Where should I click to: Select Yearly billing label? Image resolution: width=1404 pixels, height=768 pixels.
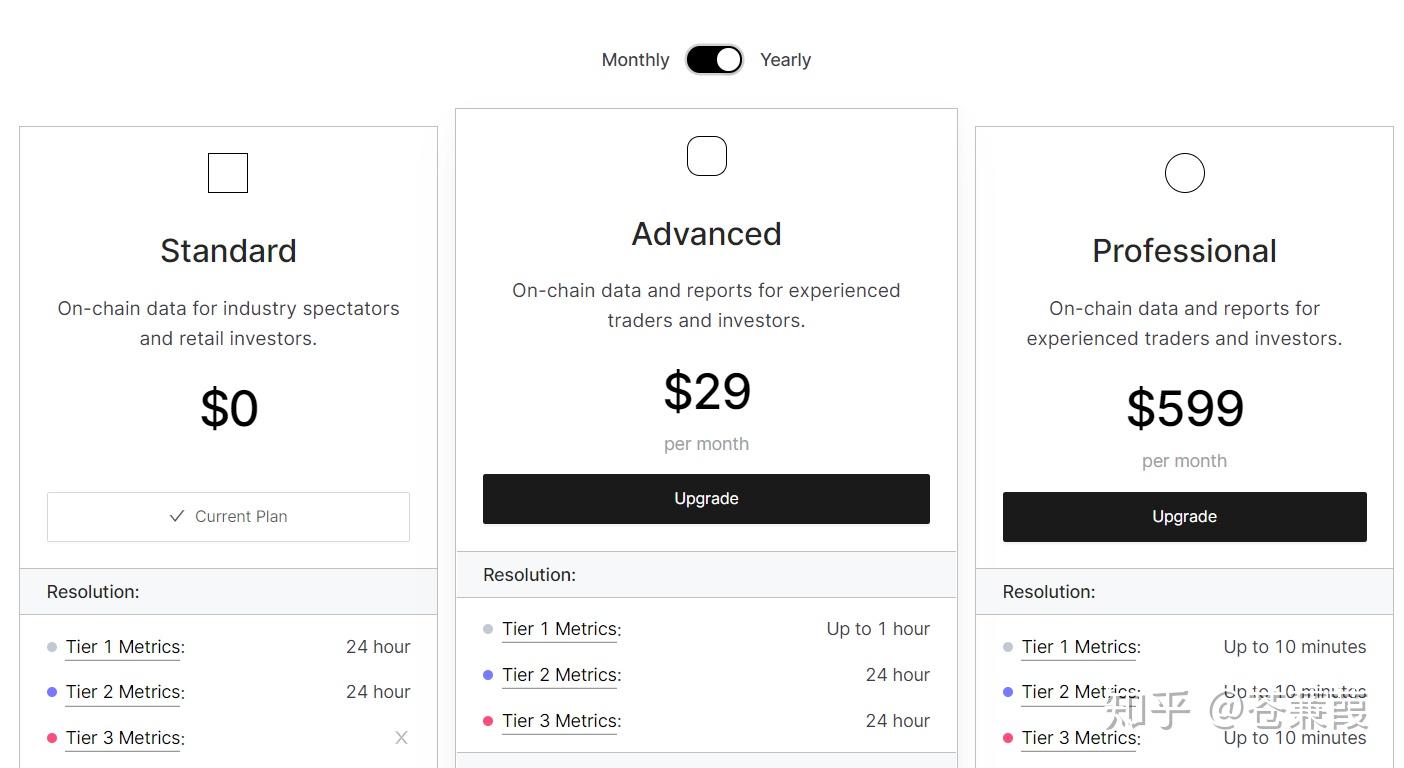pos(785,60)
